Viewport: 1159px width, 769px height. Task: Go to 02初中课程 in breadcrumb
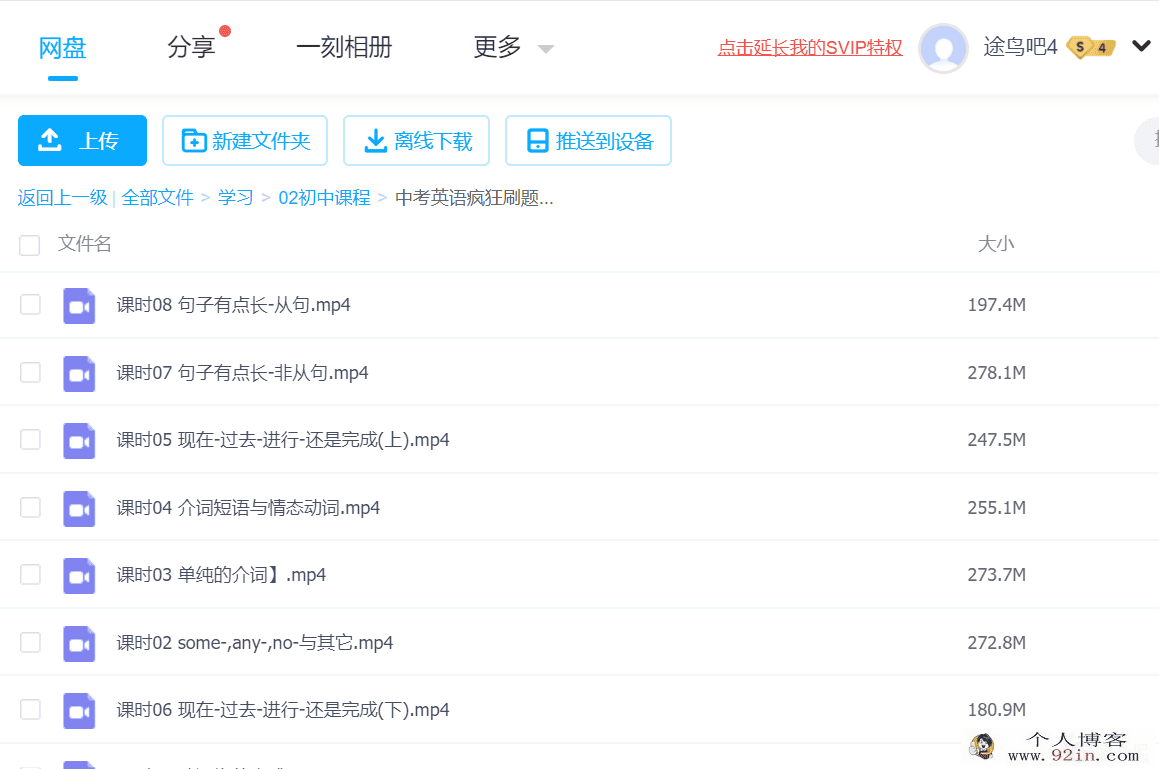[x=324, y=198]
